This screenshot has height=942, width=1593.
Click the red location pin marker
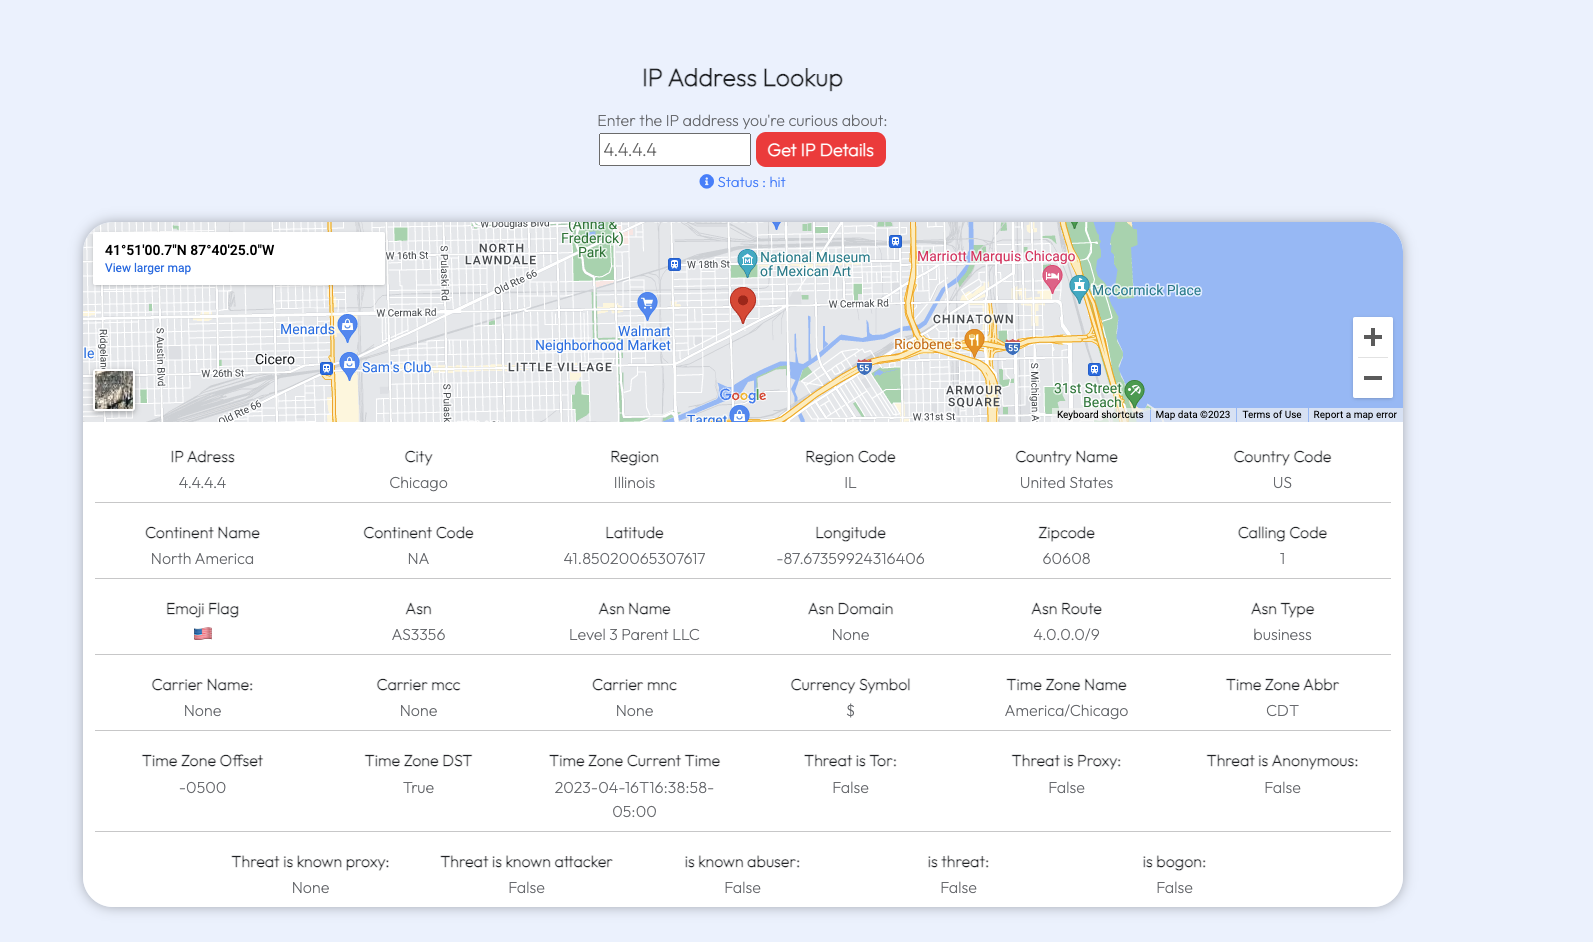pos(743,305)
